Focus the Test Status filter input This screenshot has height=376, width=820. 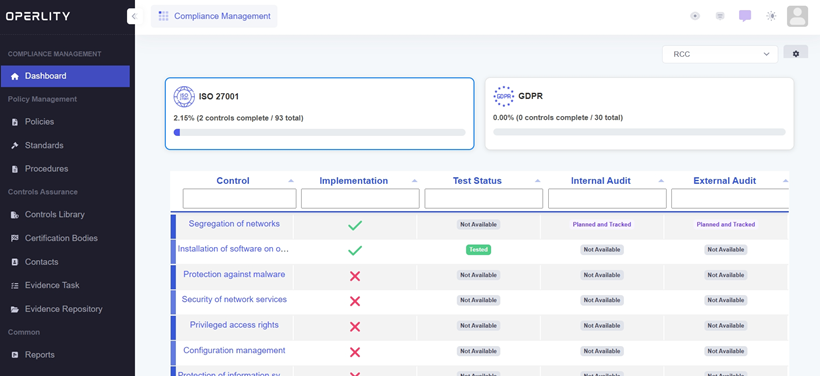click(484, 199)
